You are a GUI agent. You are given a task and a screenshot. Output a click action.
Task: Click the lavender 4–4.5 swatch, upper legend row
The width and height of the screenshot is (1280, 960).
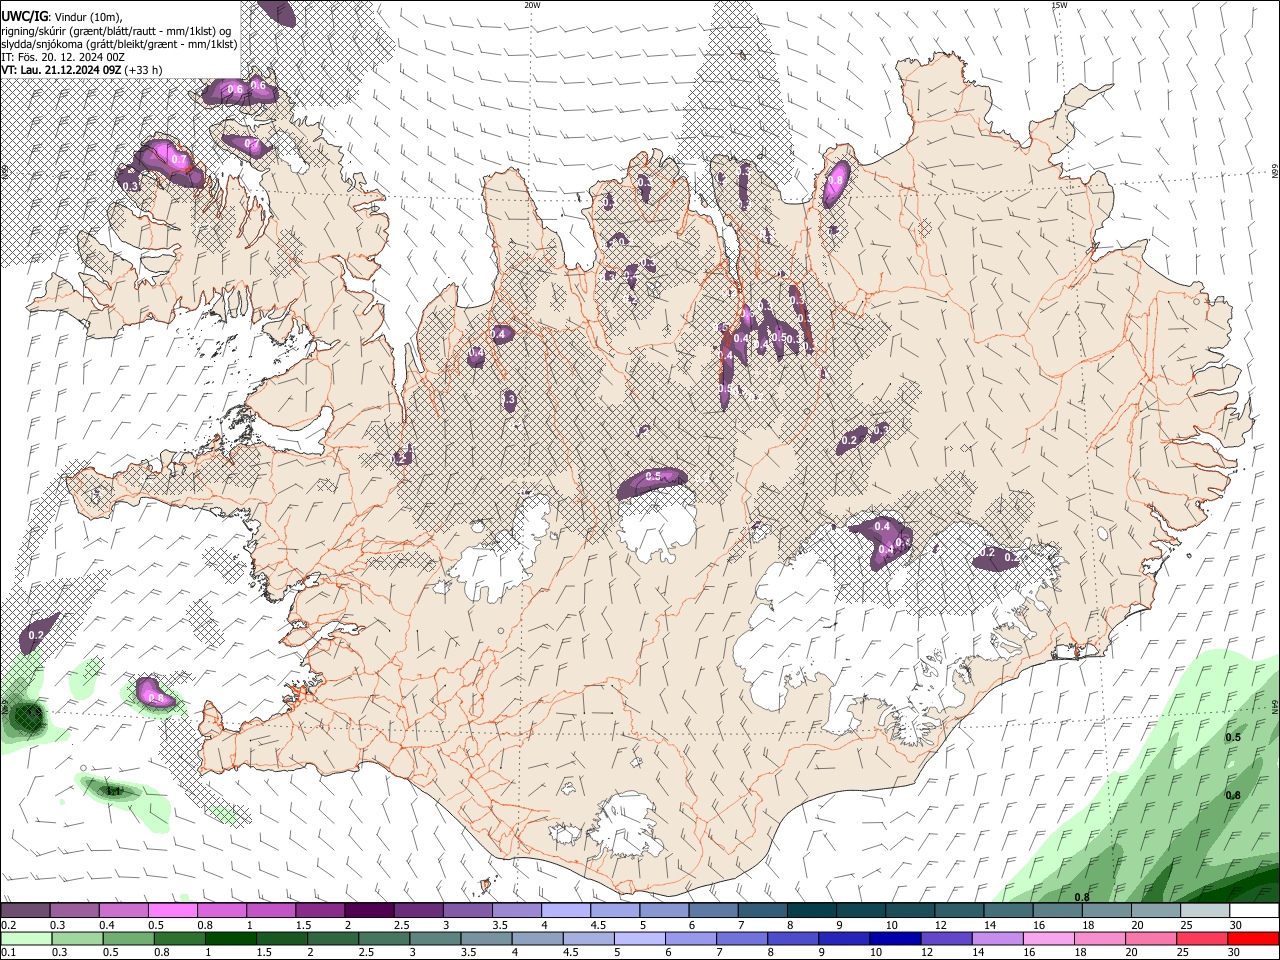564,911
